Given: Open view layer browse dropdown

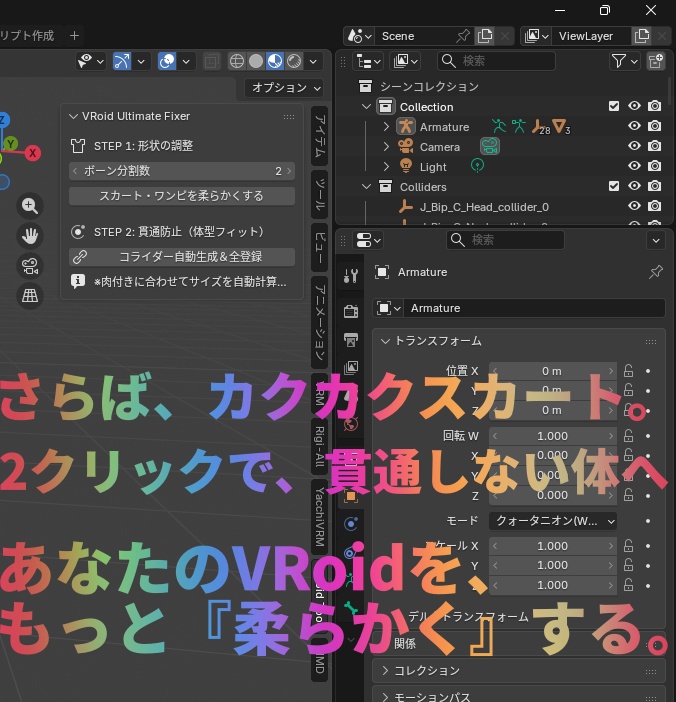Looking at the screenshot, I should 536,36.
